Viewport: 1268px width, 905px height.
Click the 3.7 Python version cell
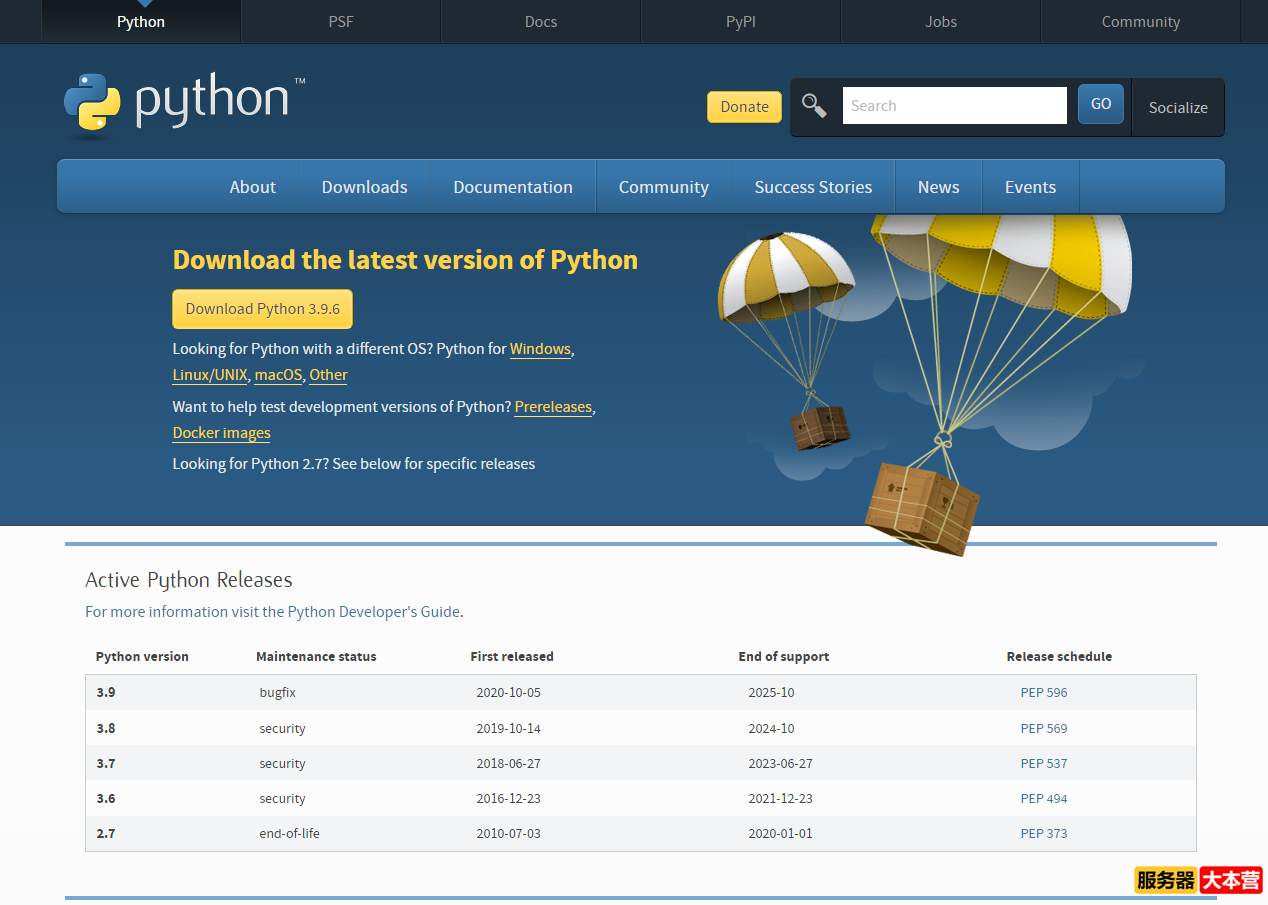(106, 763)
